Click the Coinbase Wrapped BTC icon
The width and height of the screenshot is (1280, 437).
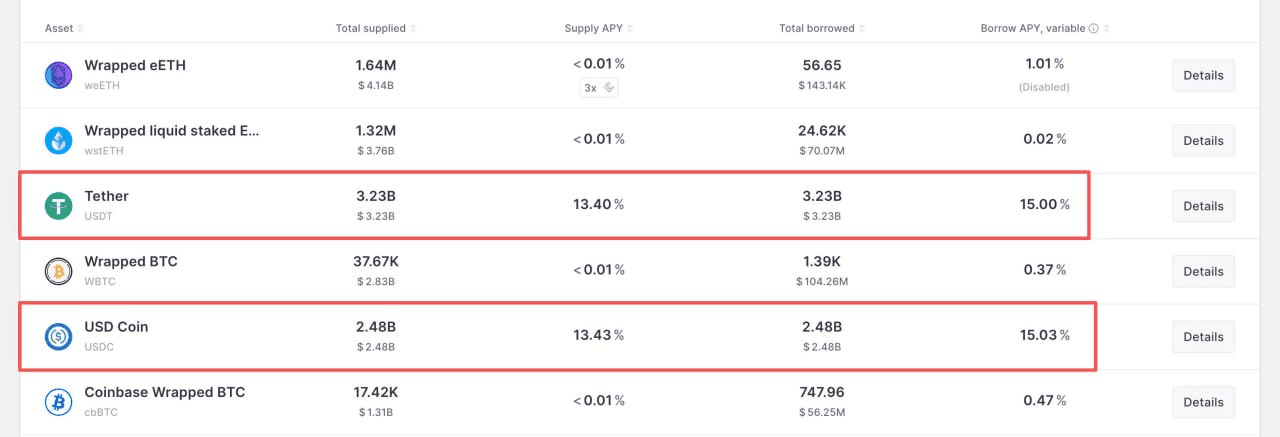pyautogui.click(x=59, y=402)
